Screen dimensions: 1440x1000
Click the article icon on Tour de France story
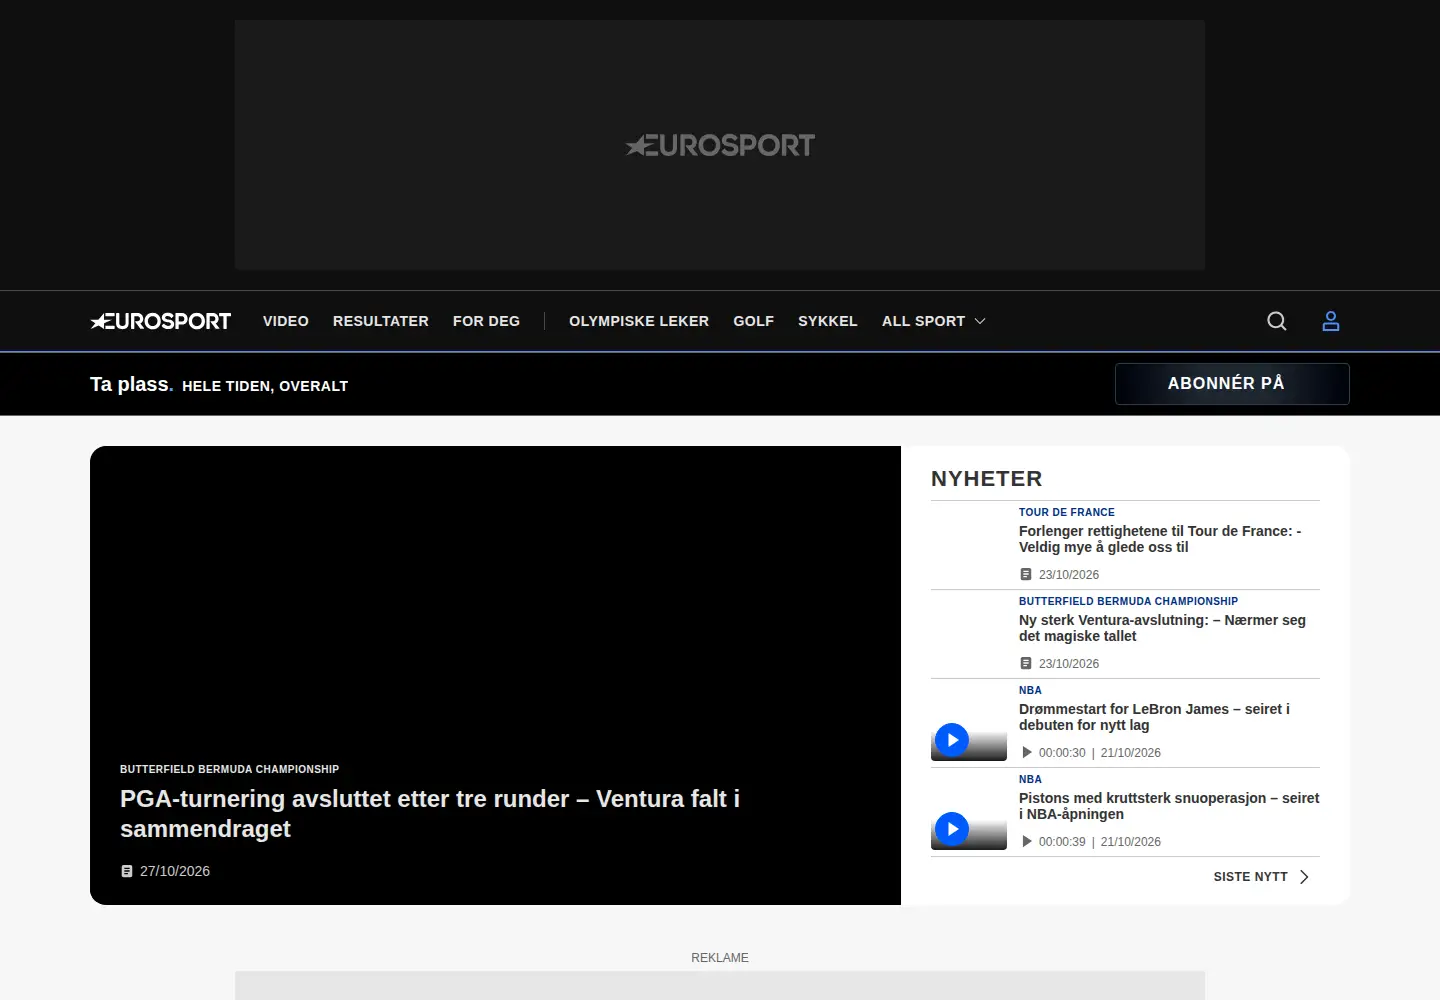[x=1026, y=575]
